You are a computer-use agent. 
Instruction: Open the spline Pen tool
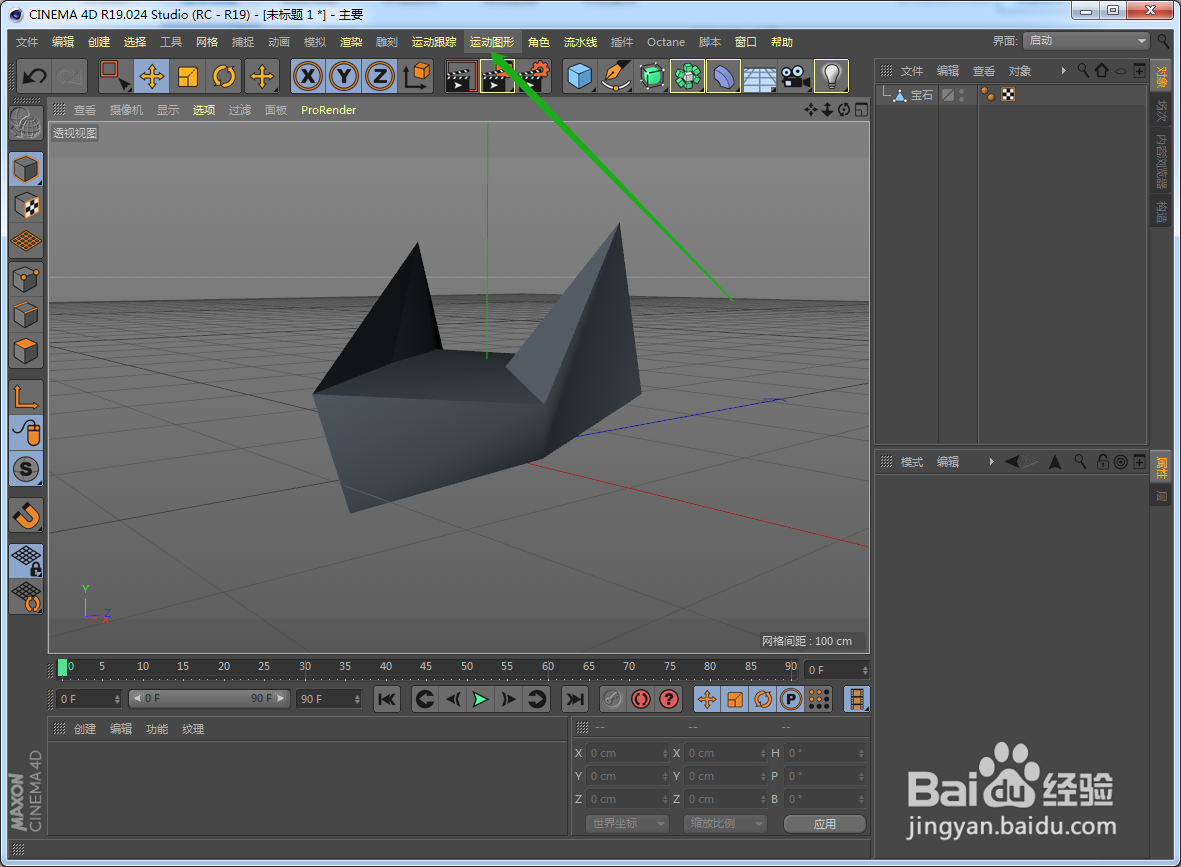click(615, 76)
